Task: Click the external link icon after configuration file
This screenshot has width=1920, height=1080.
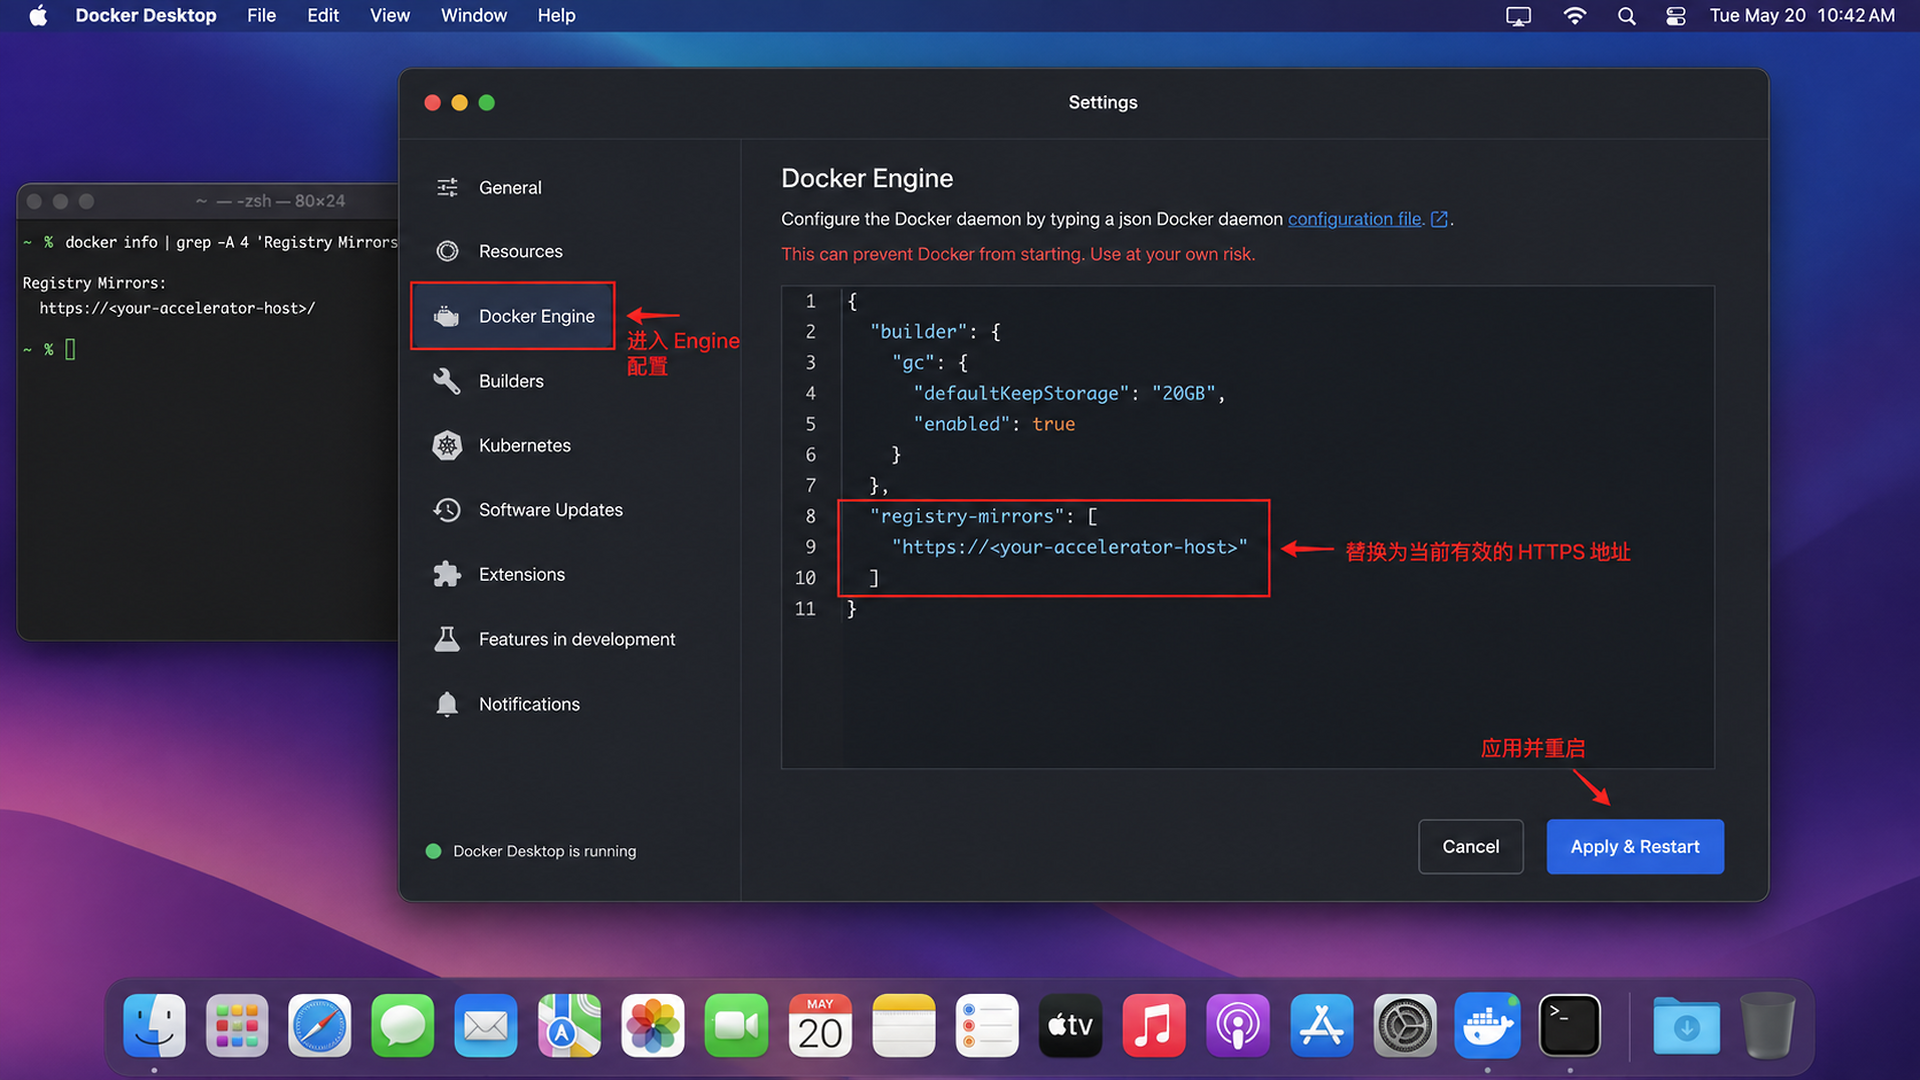Action: [x=1439, y=219]
